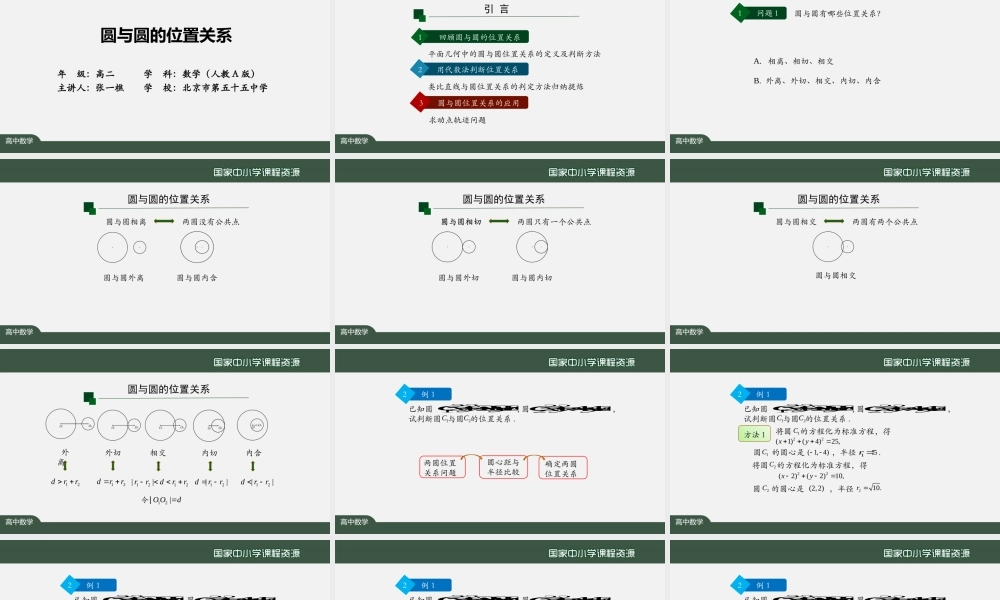This screenshot has height=600, width=1000.
Task: Click the 圆与圆内含 circle diagram
Action: [198, 248]
